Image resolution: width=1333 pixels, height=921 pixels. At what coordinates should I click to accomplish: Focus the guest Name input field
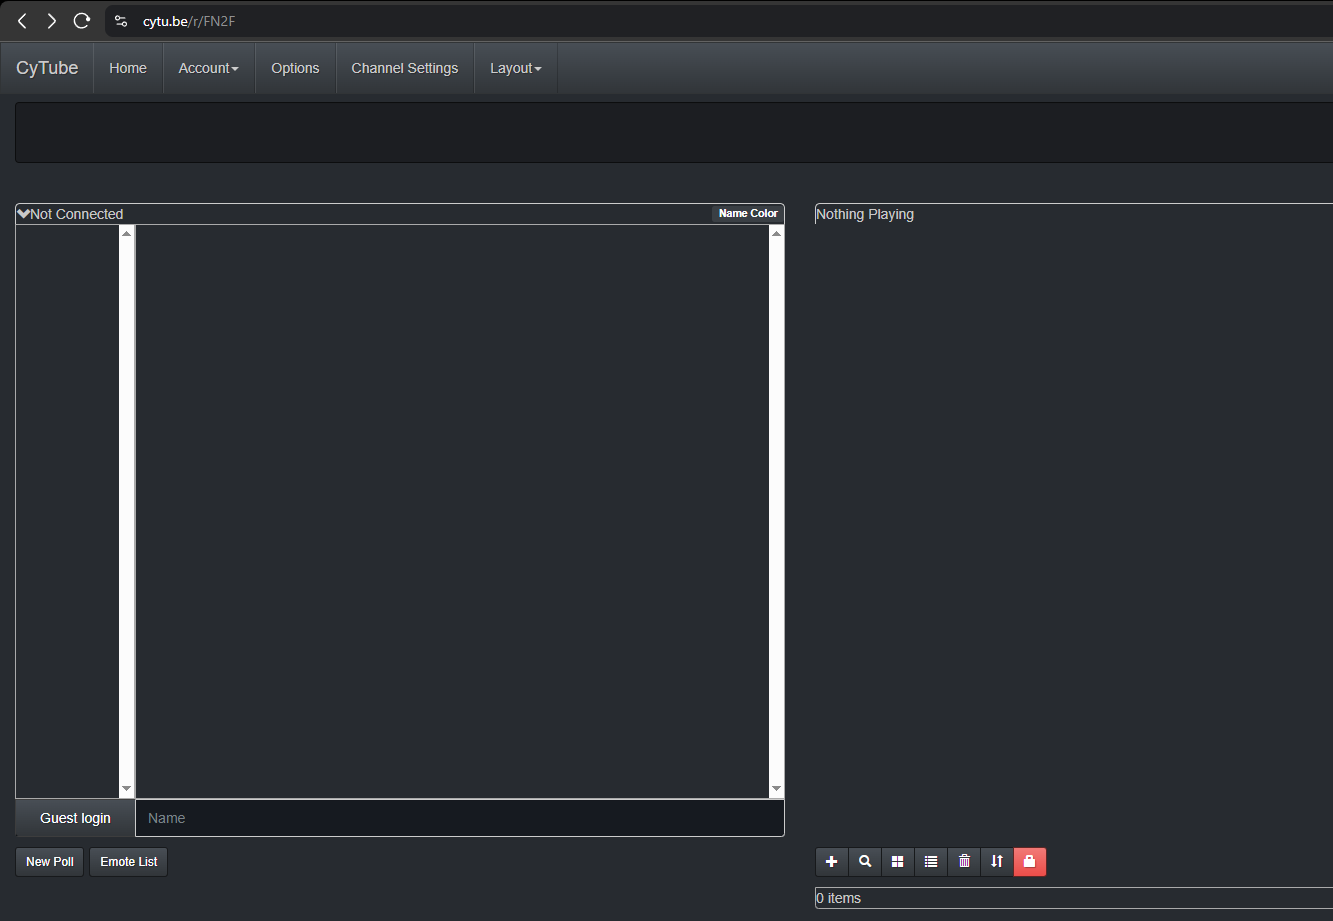(460, 818)
